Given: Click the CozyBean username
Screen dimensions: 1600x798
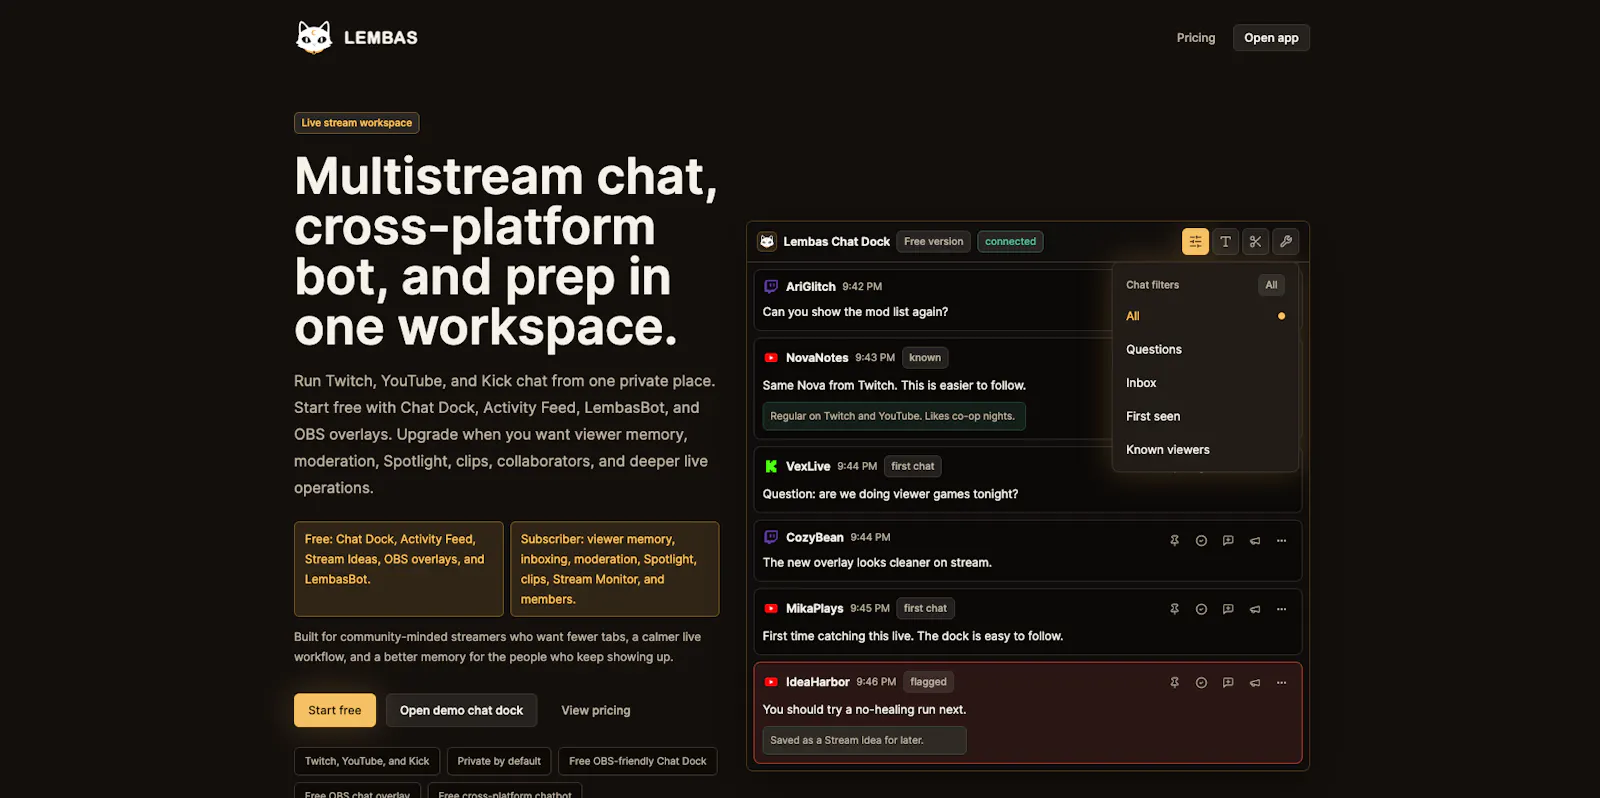Looking at the screenshot, I should point(815,537).
